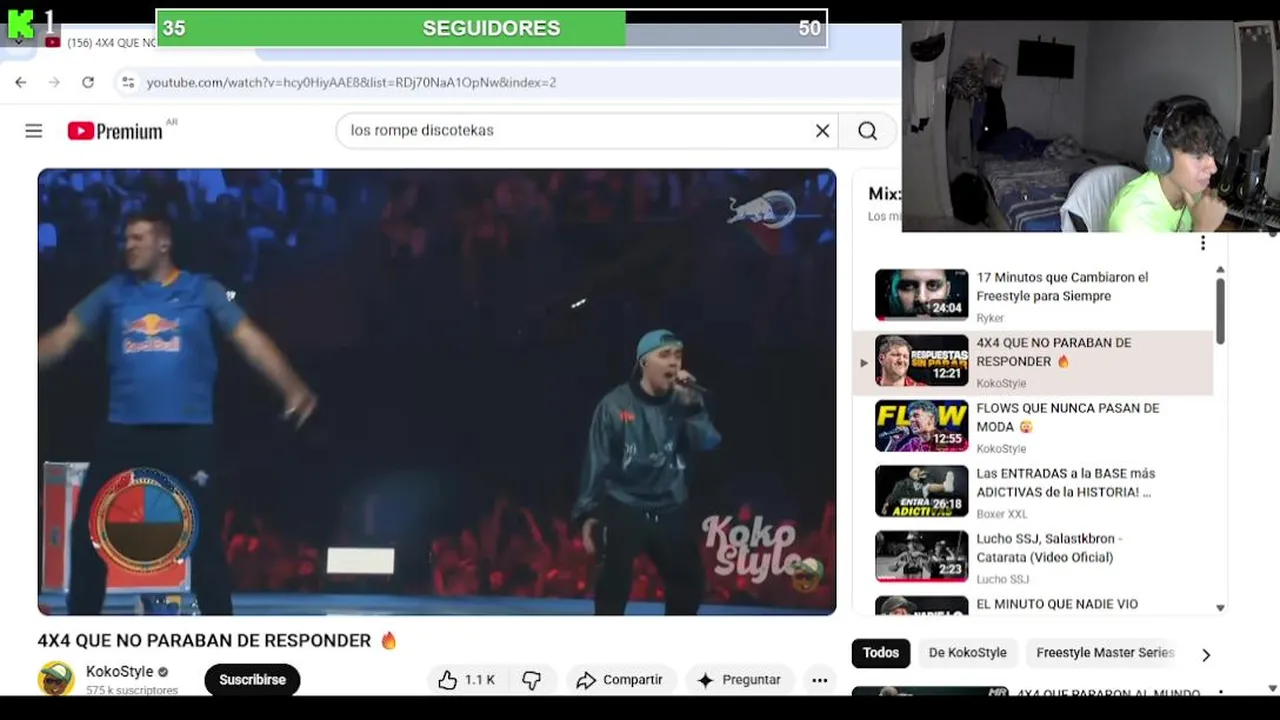Open the Mix playlist options three-dot menu
This screenshot has height=720, width=1280.
point(1203,243)
